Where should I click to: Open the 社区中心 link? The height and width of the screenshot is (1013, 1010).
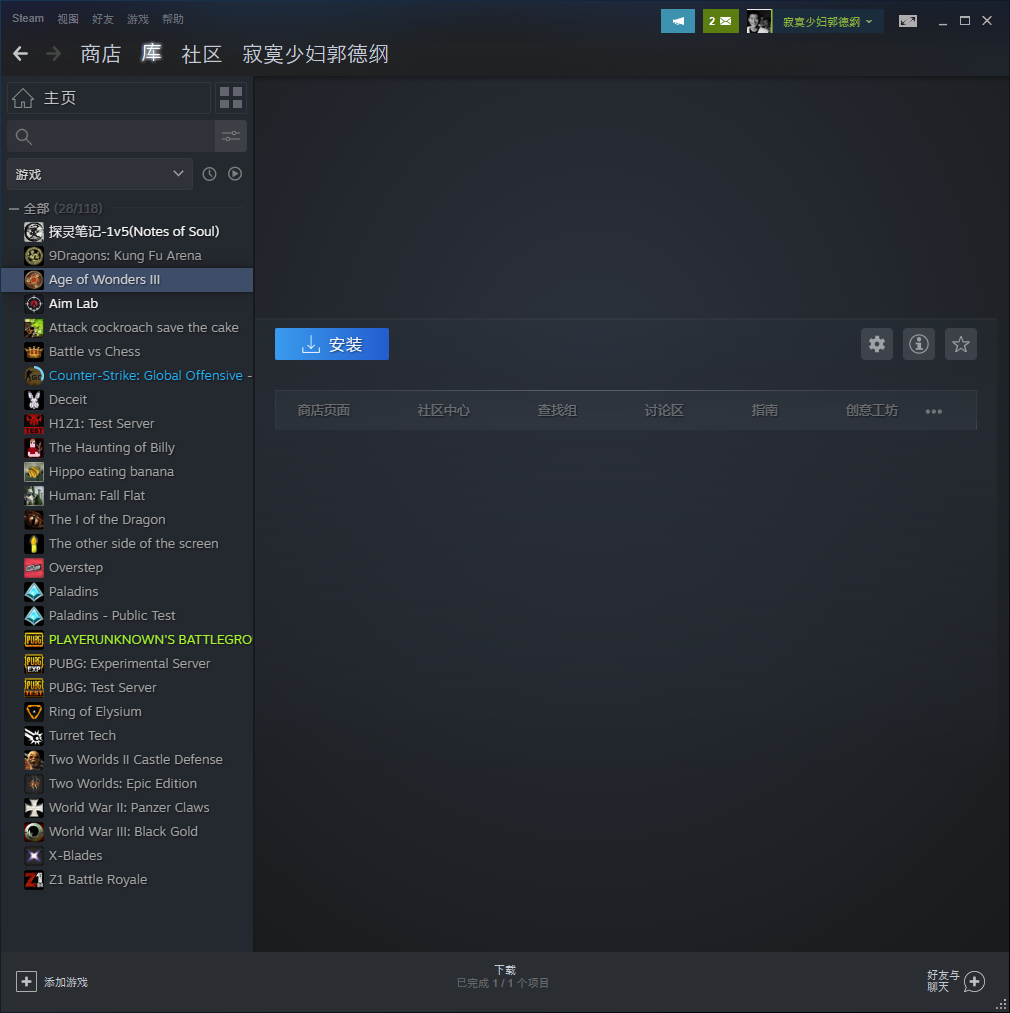coord(443,410)
